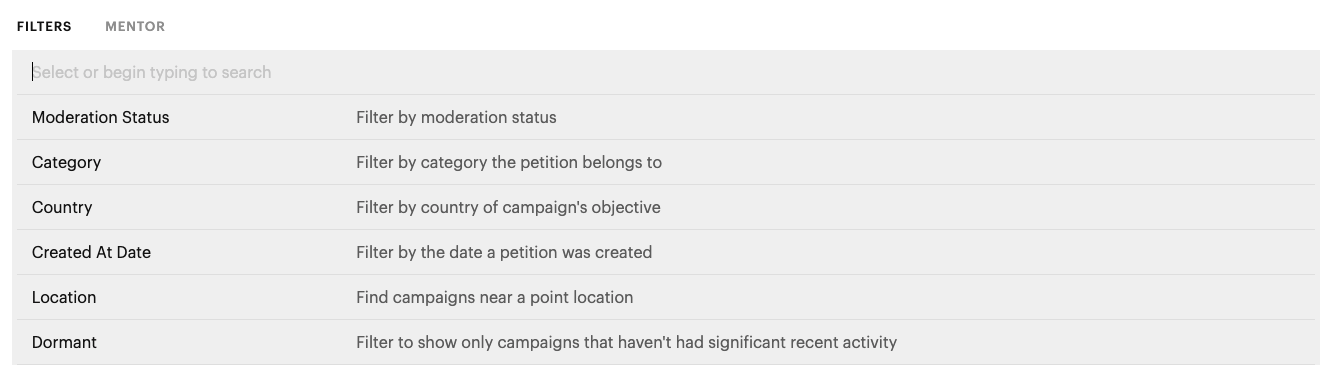
Task: Click the Dormant description about recent activity
Action: [626, 342]
